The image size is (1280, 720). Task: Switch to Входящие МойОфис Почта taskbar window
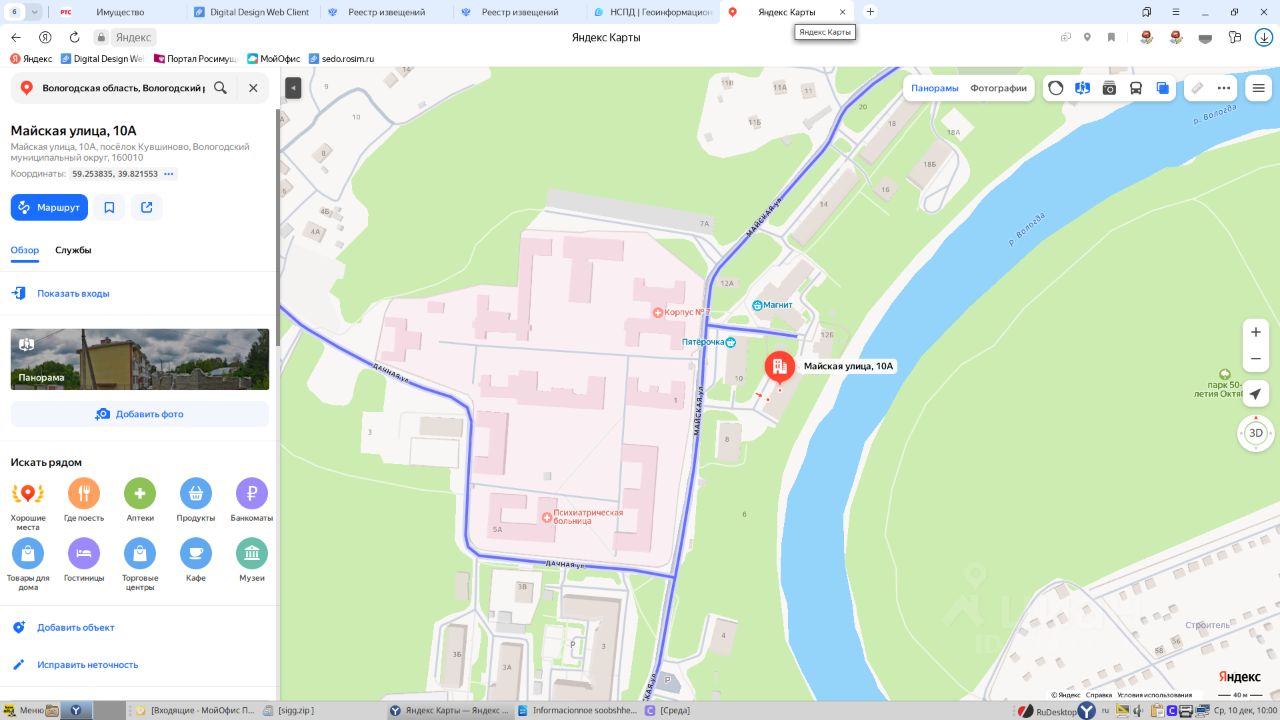195,711
